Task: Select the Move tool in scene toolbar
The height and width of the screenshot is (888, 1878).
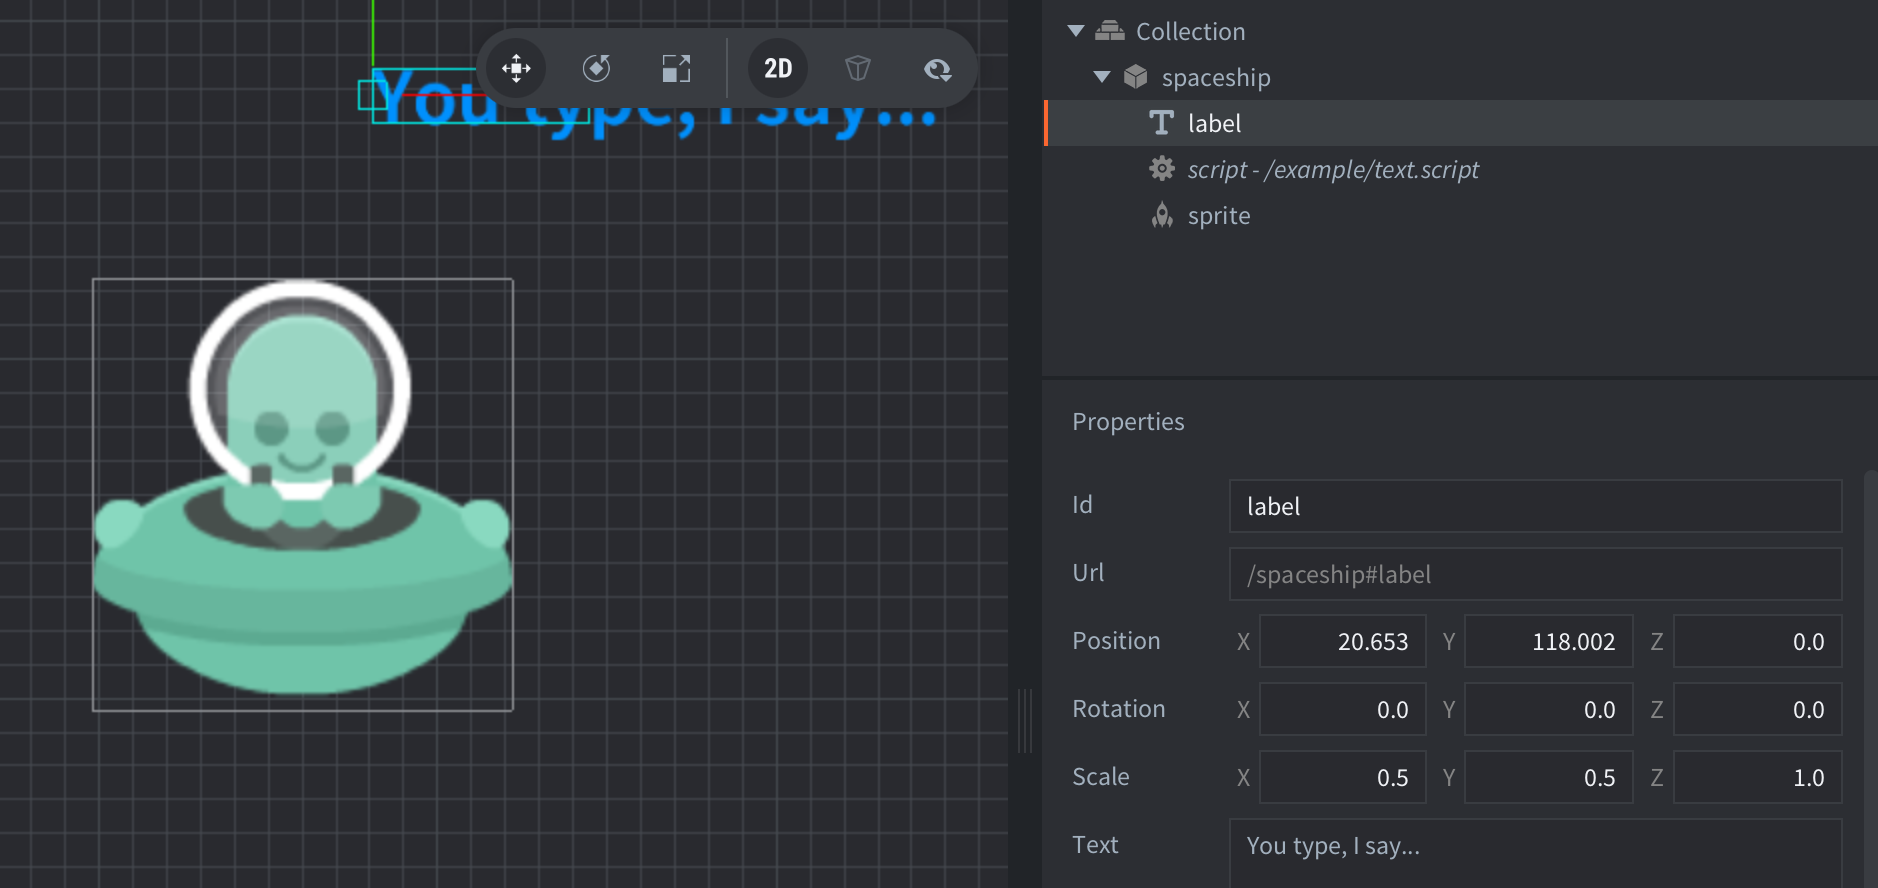Action: tap(516, 68)
